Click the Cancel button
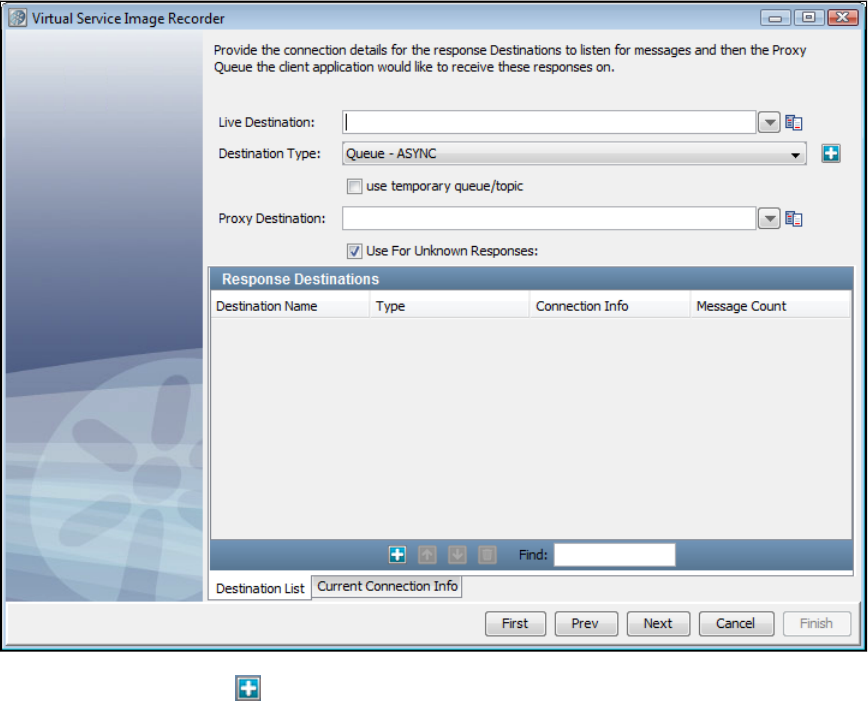The height and width of the screenshot is (701, 868). (x=736, y=623)
